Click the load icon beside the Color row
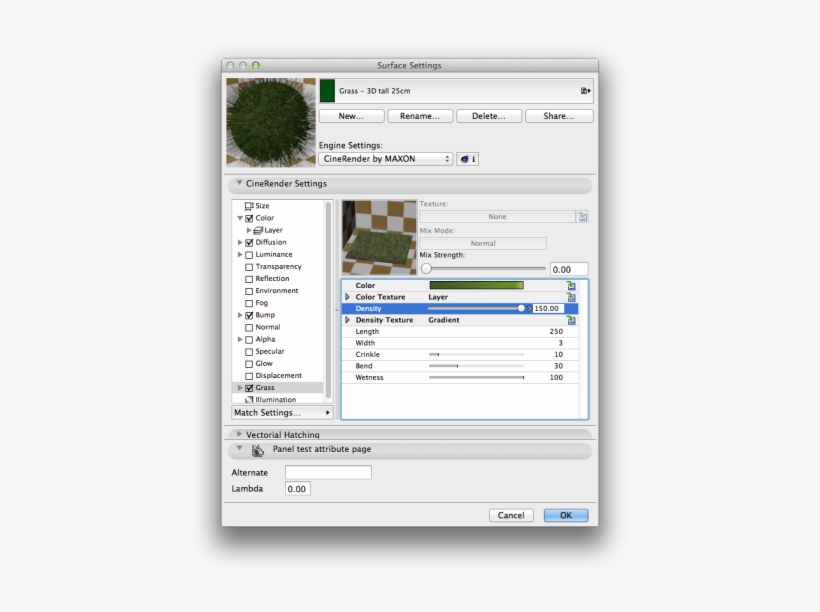 tap(571, 285)
